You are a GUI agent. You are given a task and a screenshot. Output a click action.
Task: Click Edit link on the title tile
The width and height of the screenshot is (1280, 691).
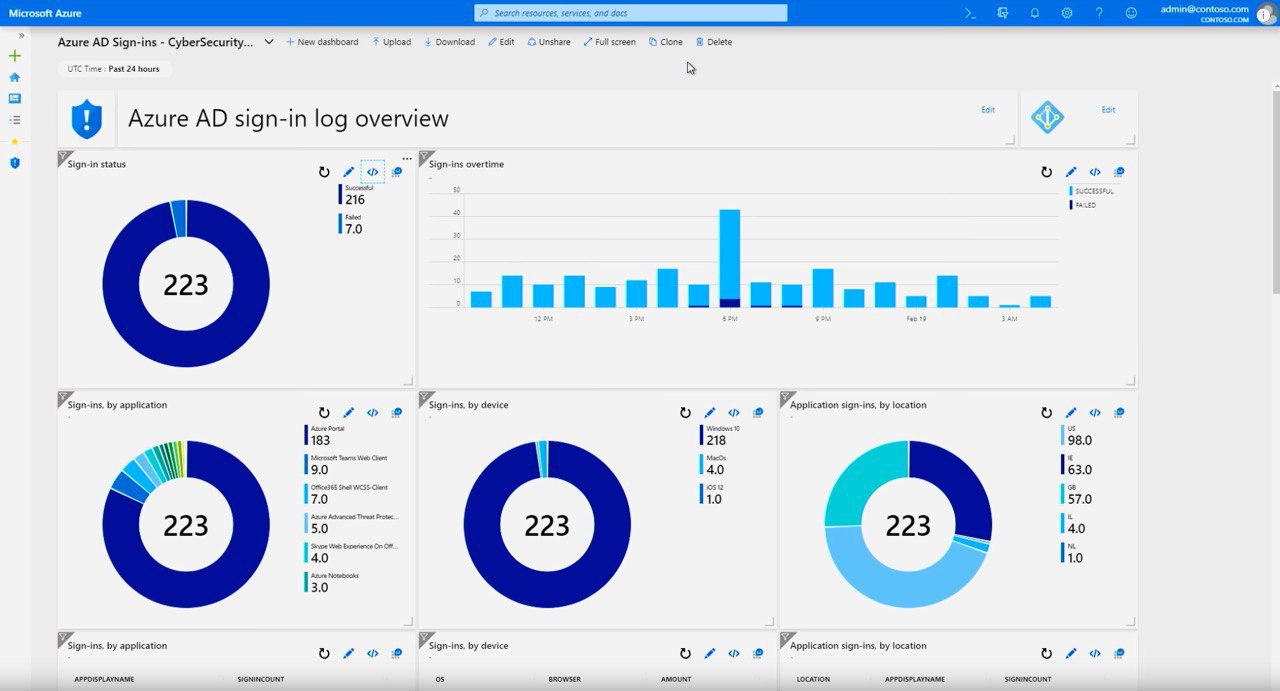988,110
